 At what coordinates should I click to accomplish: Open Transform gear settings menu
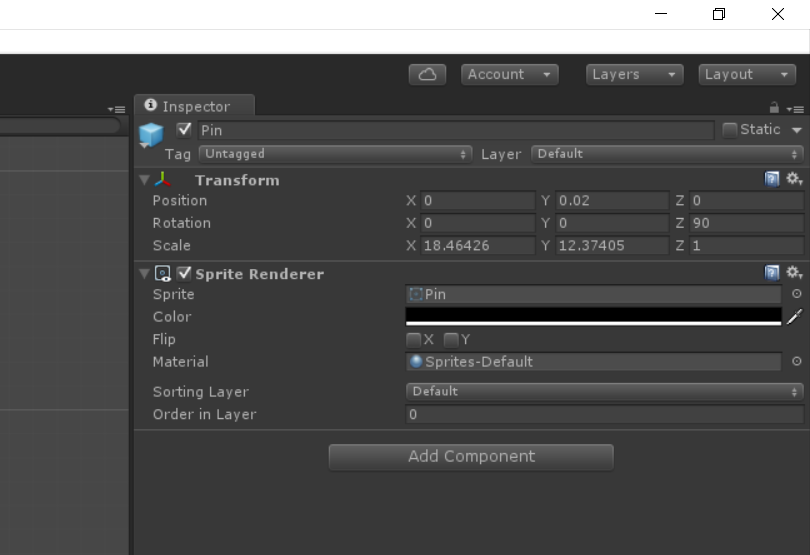(794, 179)
